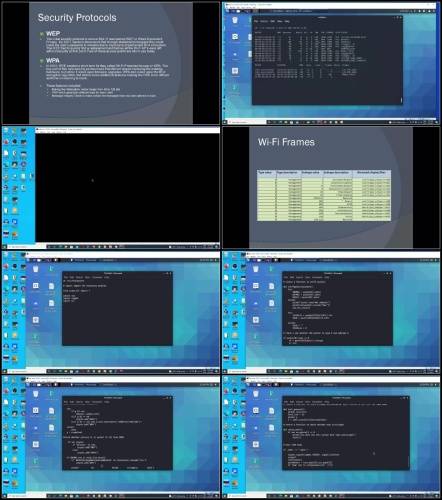Open the Security Protocols slide thumbnail
This screenshot has width=442, height=500.
(x=111, y=63)
